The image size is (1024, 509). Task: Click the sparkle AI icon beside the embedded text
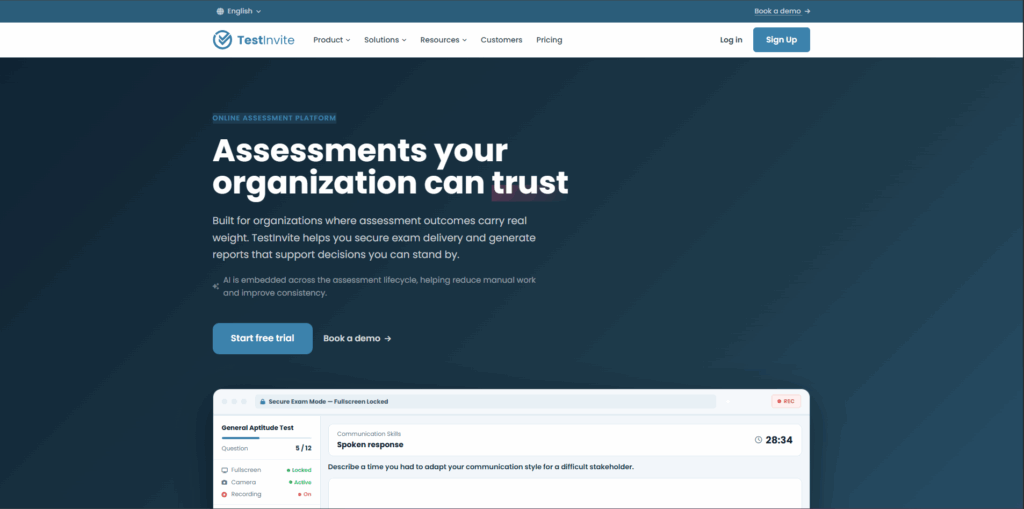[216, 286]
